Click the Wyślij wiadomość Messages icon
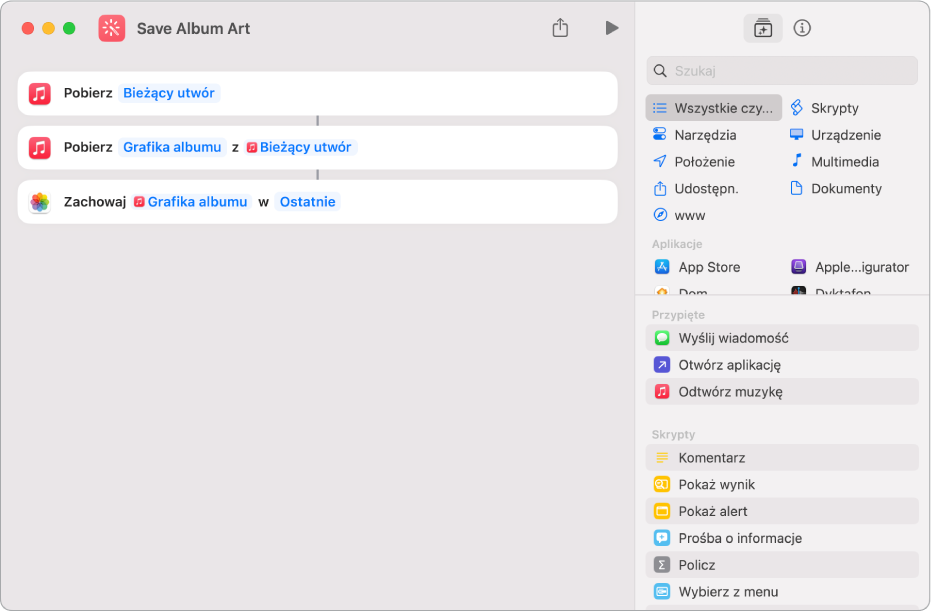This screenshot has height=612, width=931. pos(662,338)
